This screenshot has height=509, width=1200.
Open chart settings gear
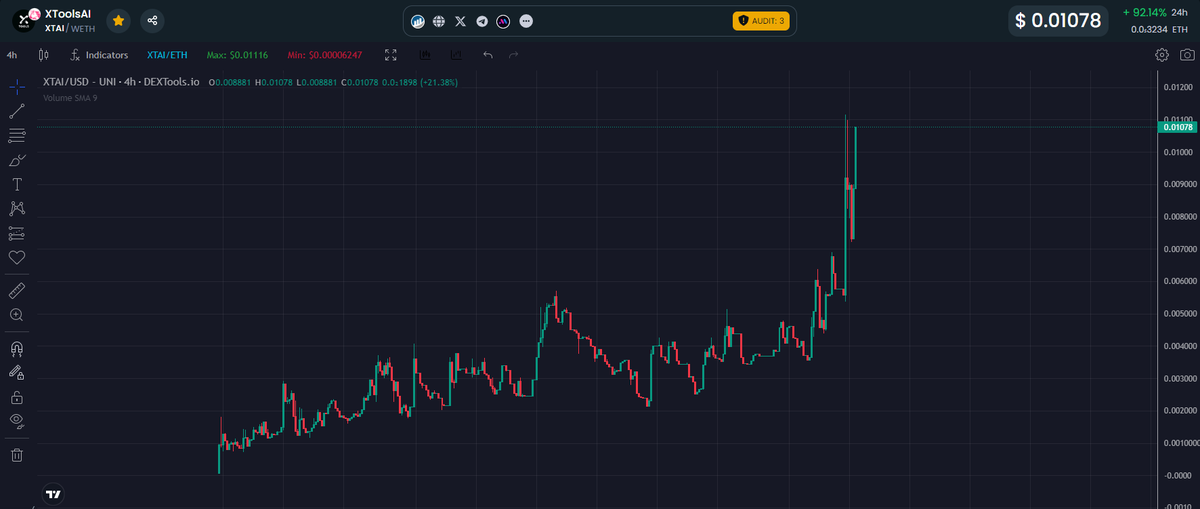point(1162,55)
